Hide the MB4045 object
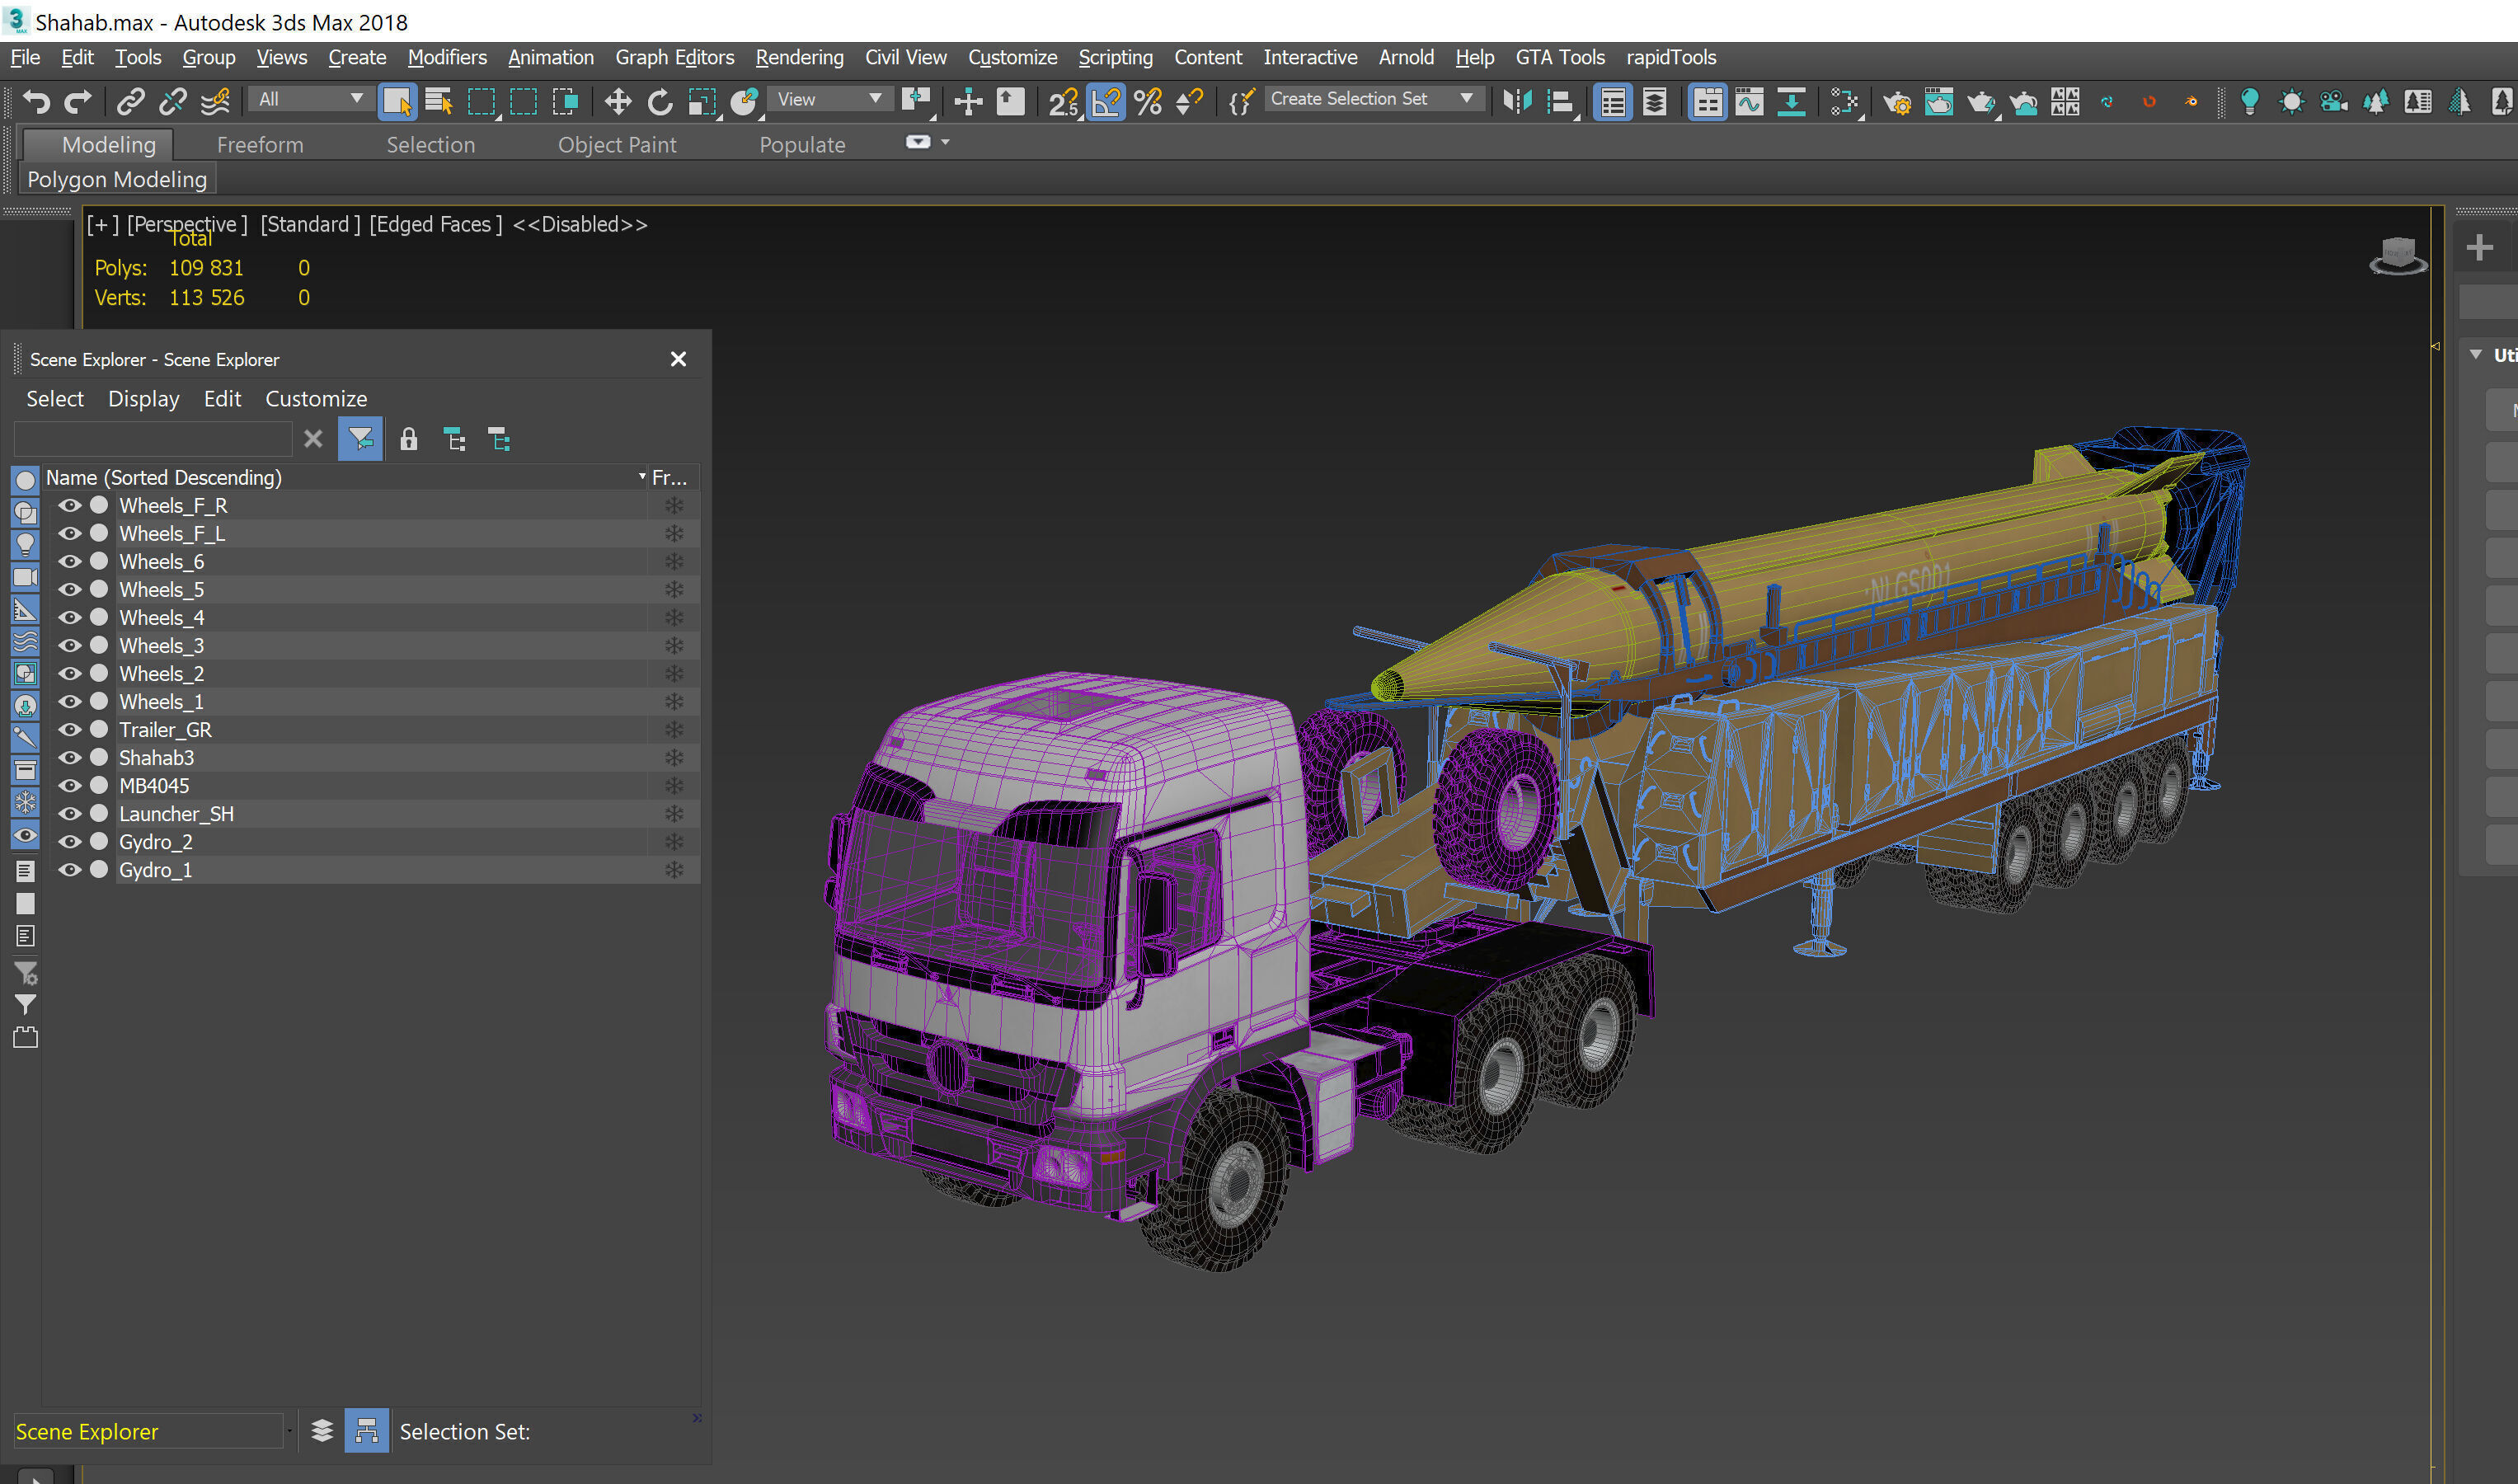This screenshot has height=1484, width=2518. click(x=69, y=785)
